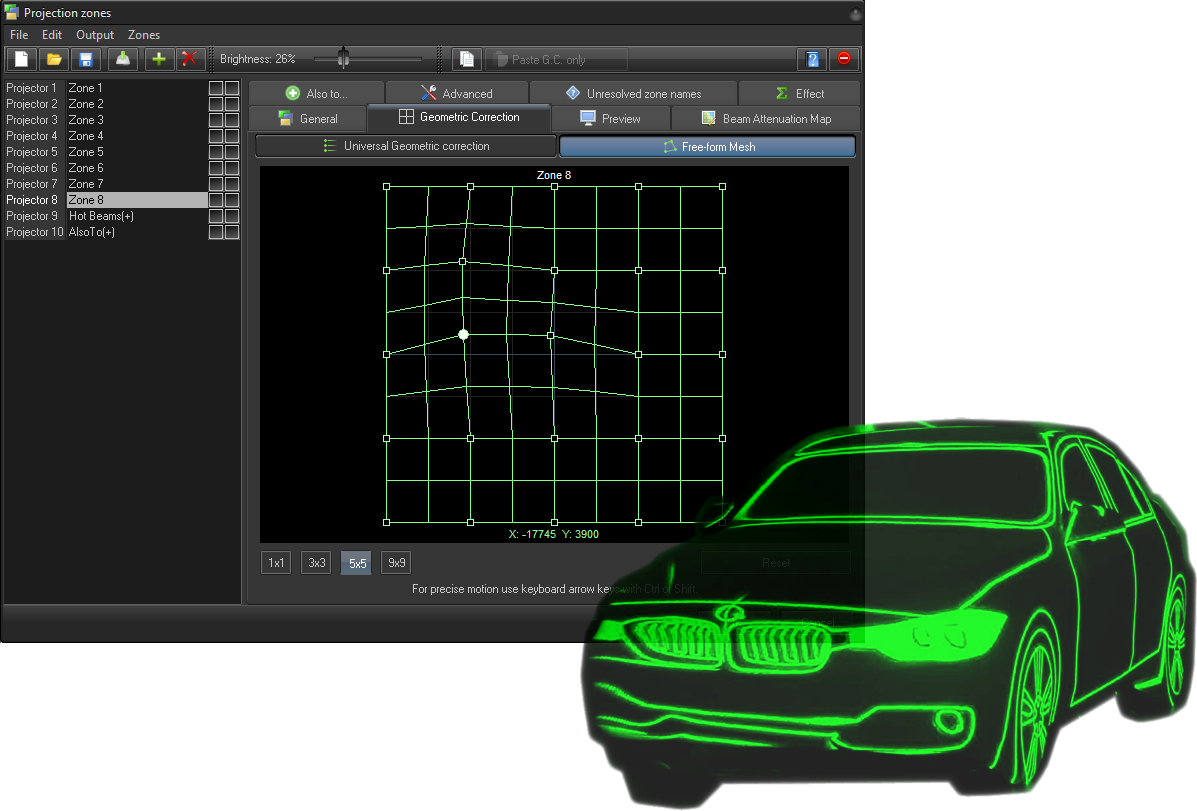Toggle first checkbox of Zone 6 row

point(216,168)
